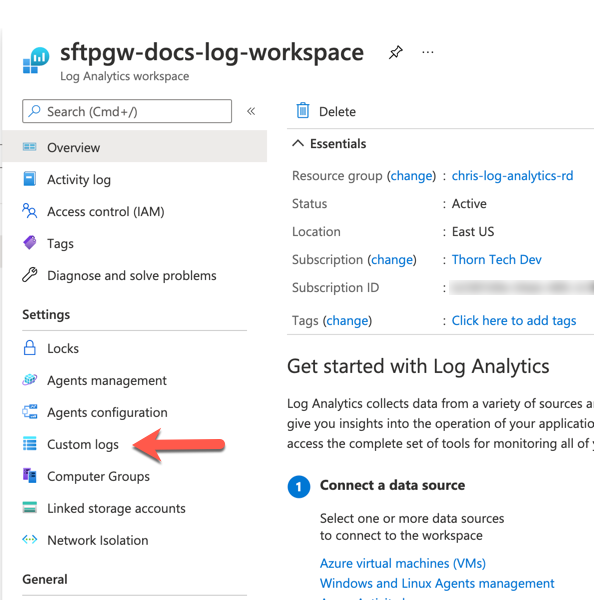The height and width of the screenshot is (600, 594).
Task: Change the Resource group
Action: [411, 176]
